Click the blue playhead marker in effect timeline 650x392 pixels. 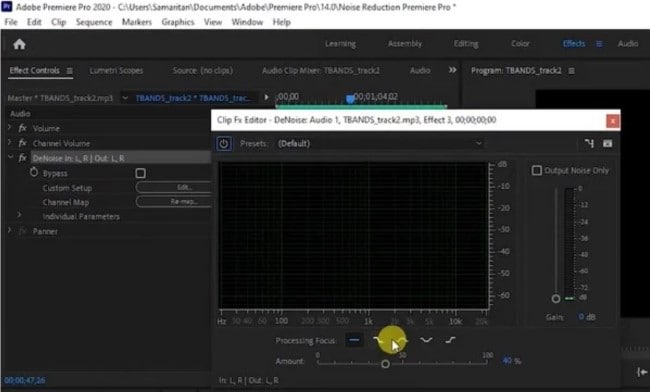coord(350,99)
